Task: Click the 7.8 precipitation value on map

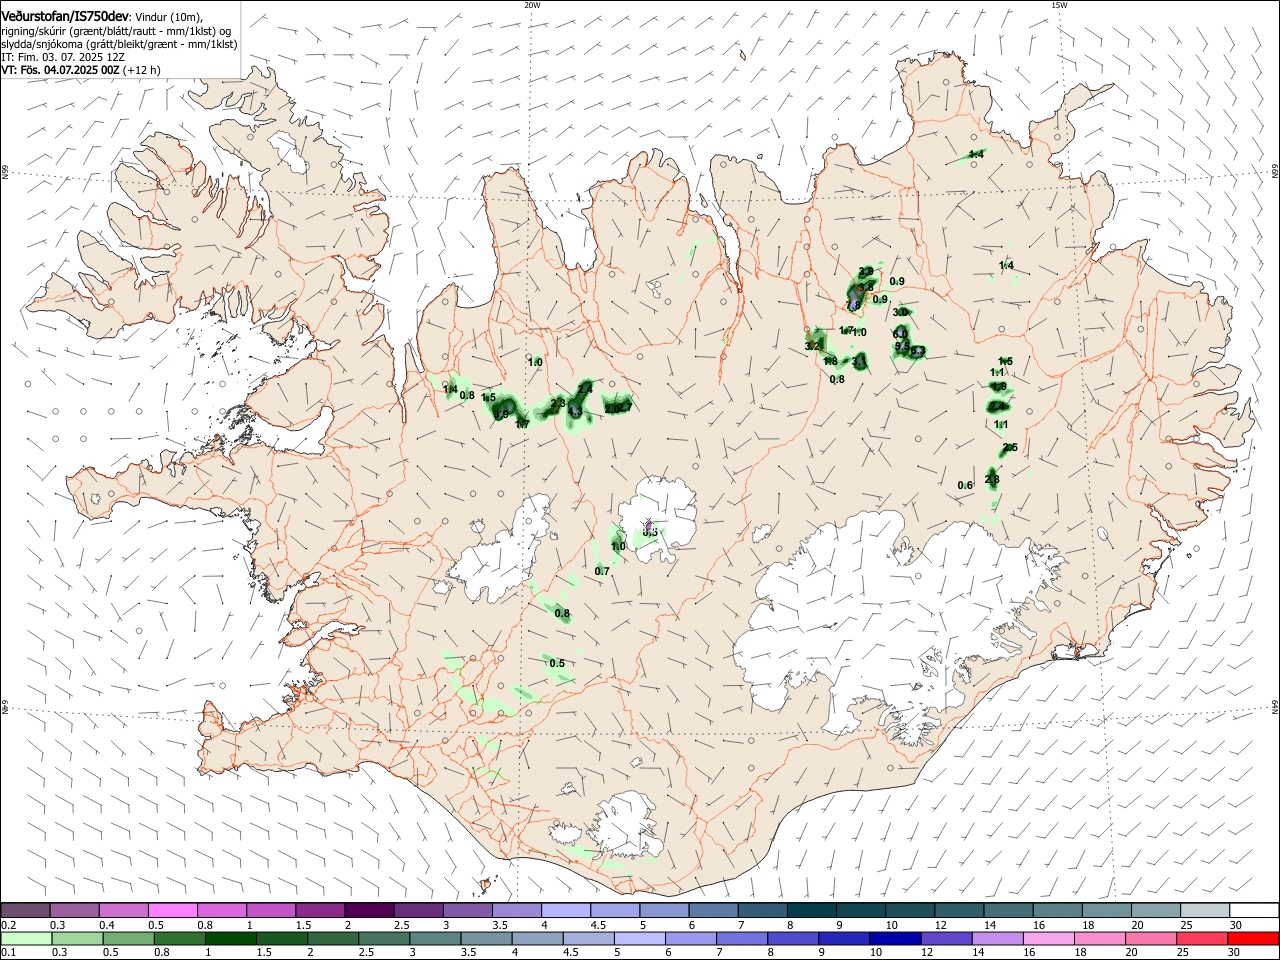Action: pyautogui.click(x=853, y=305)
